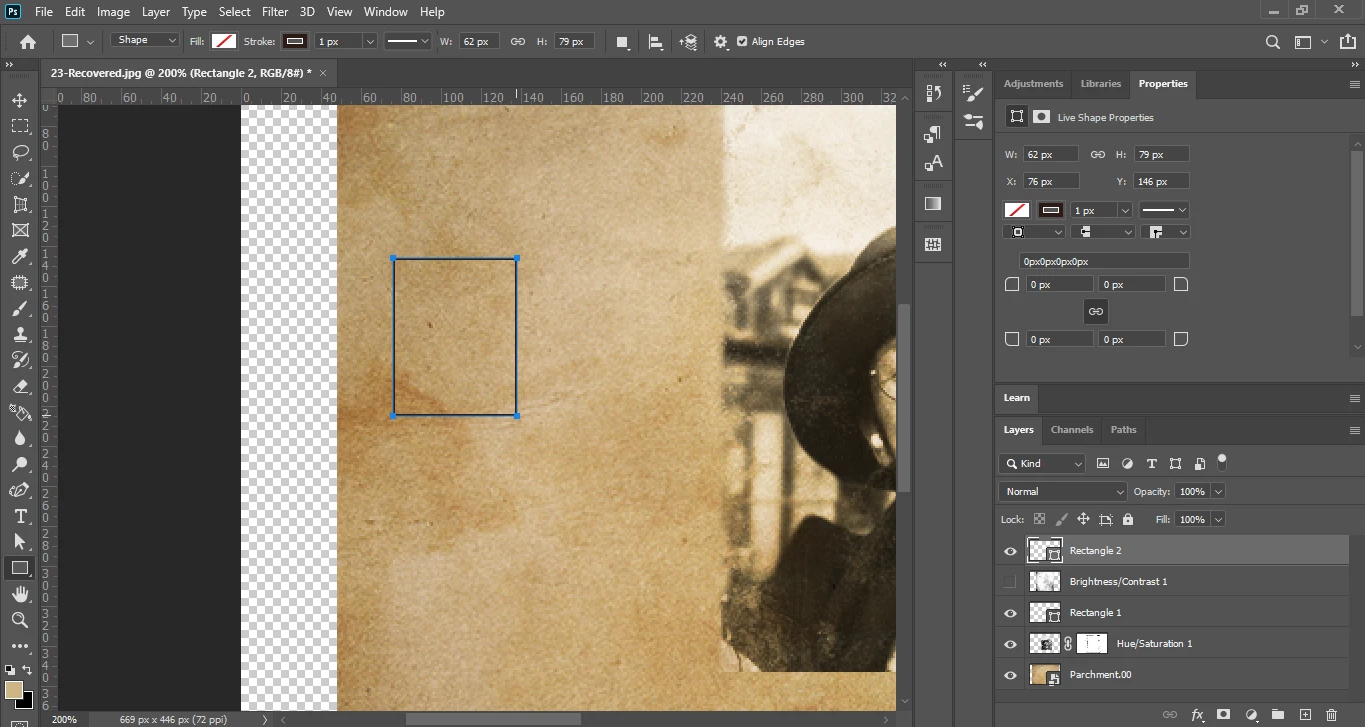Click the foreground color swatch
The height and width of the screenshot is (727, 1365).
pos(14,690)
